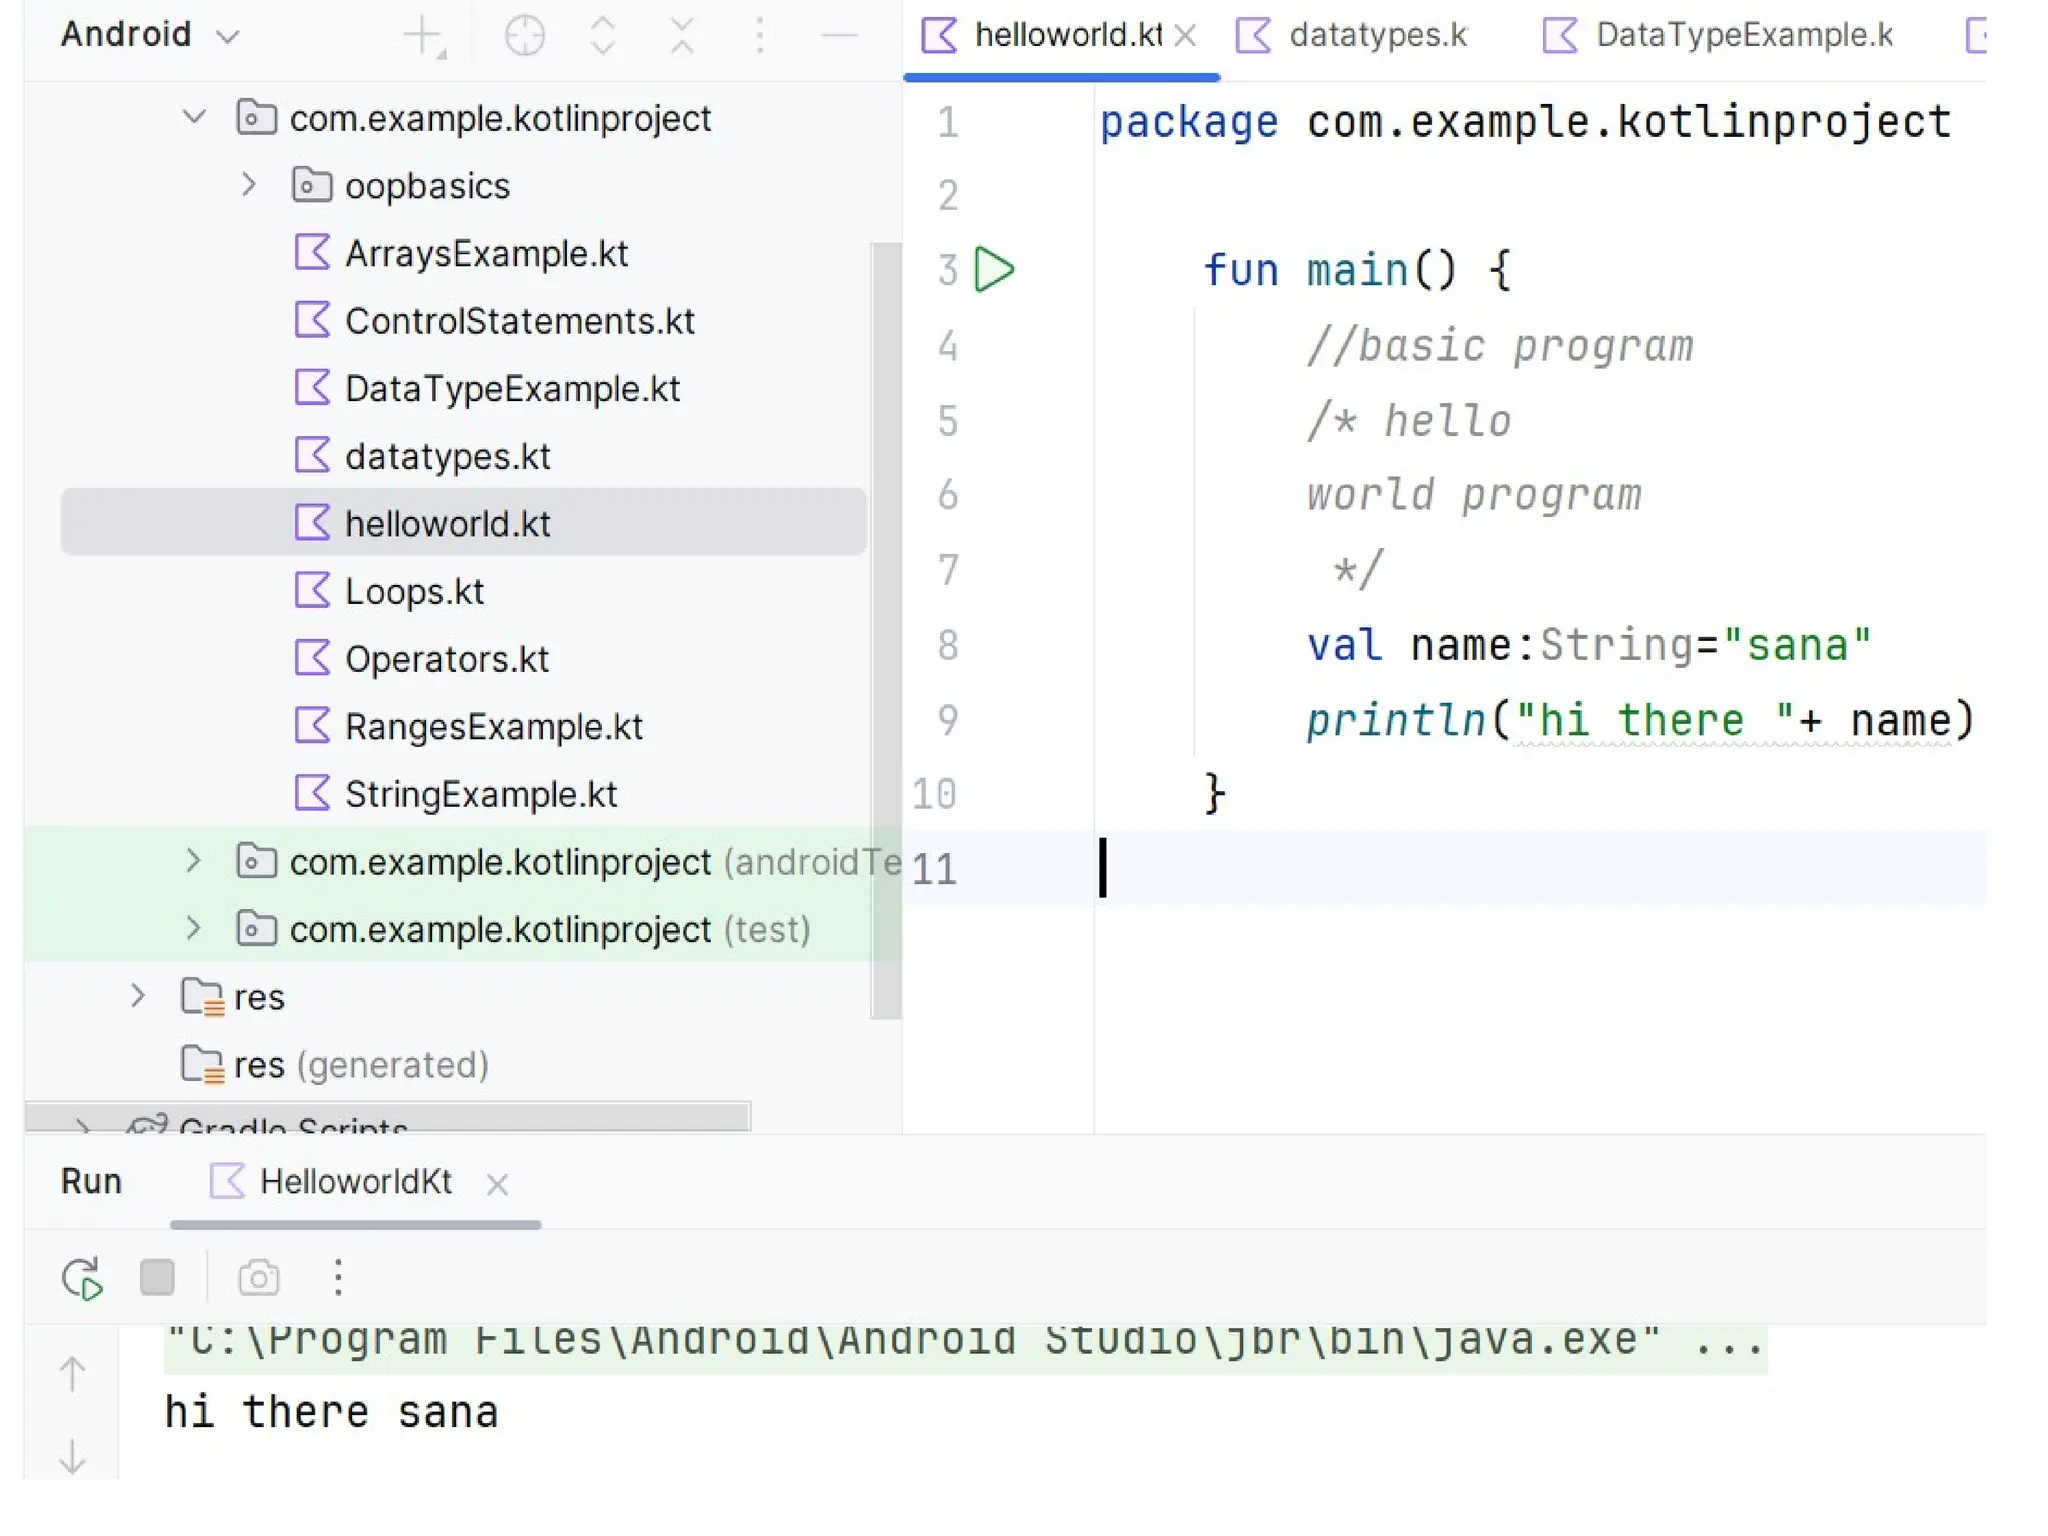Image resolution: width=2048 pixels, height=1536 pixels.
Task: Open Loops.kt in the project tree
Action: pyautogui.click(x=414, y=591)
